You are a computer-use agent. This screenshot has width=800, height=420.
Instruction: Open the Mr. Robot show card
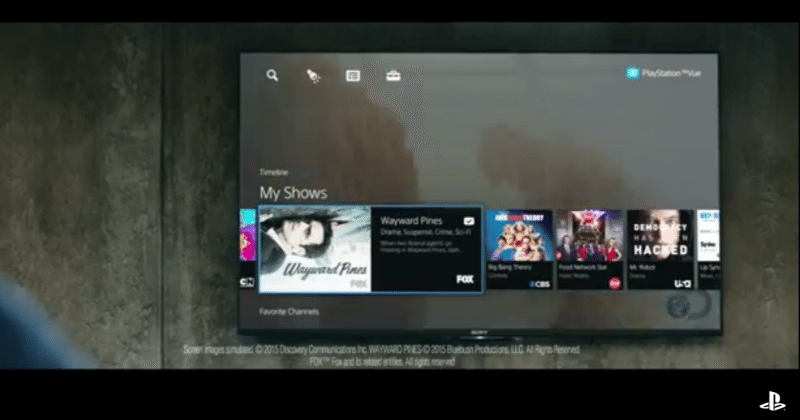[x=660, y=249]
